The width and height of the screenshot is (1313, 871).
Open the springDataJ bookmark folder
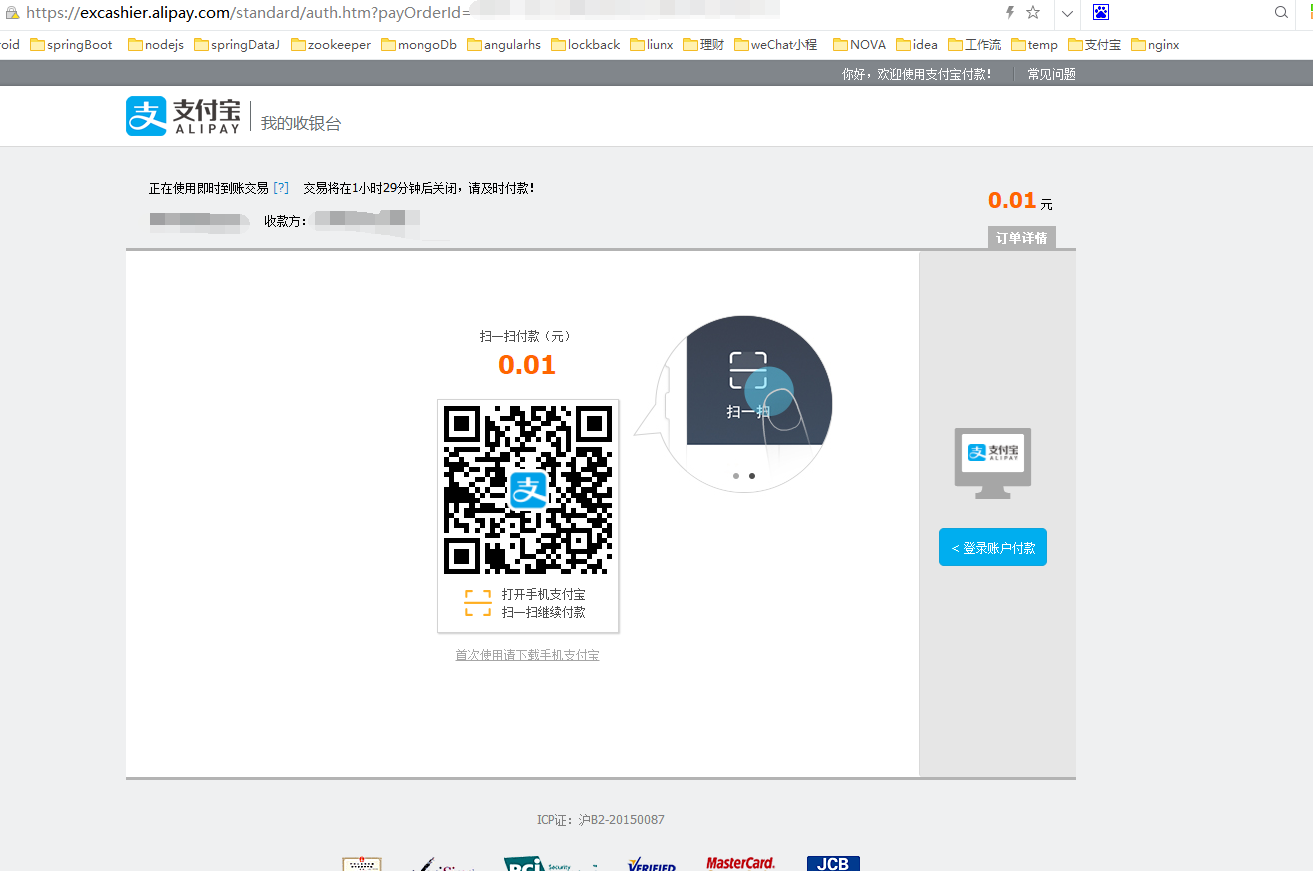(x=237, y=45)
